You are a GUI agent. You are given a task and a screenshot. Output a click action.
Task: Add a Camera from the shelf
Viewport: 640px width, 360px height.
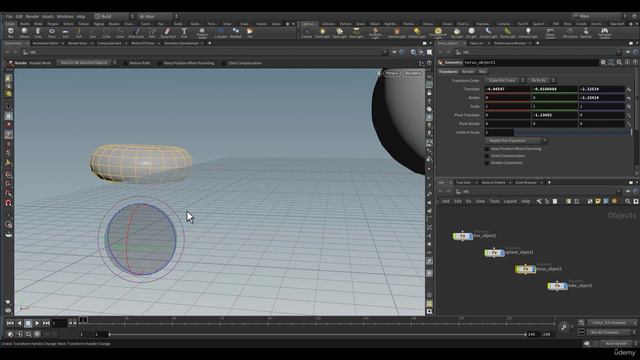click(307, 33)
